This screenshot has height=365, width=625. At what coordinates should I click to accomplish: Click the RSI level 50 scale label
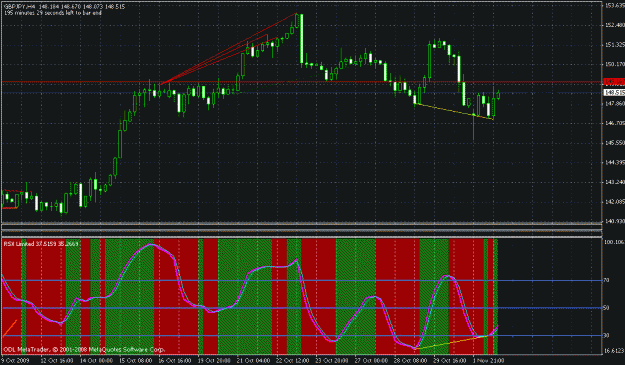pyautogui.click(x=607, y=308)
